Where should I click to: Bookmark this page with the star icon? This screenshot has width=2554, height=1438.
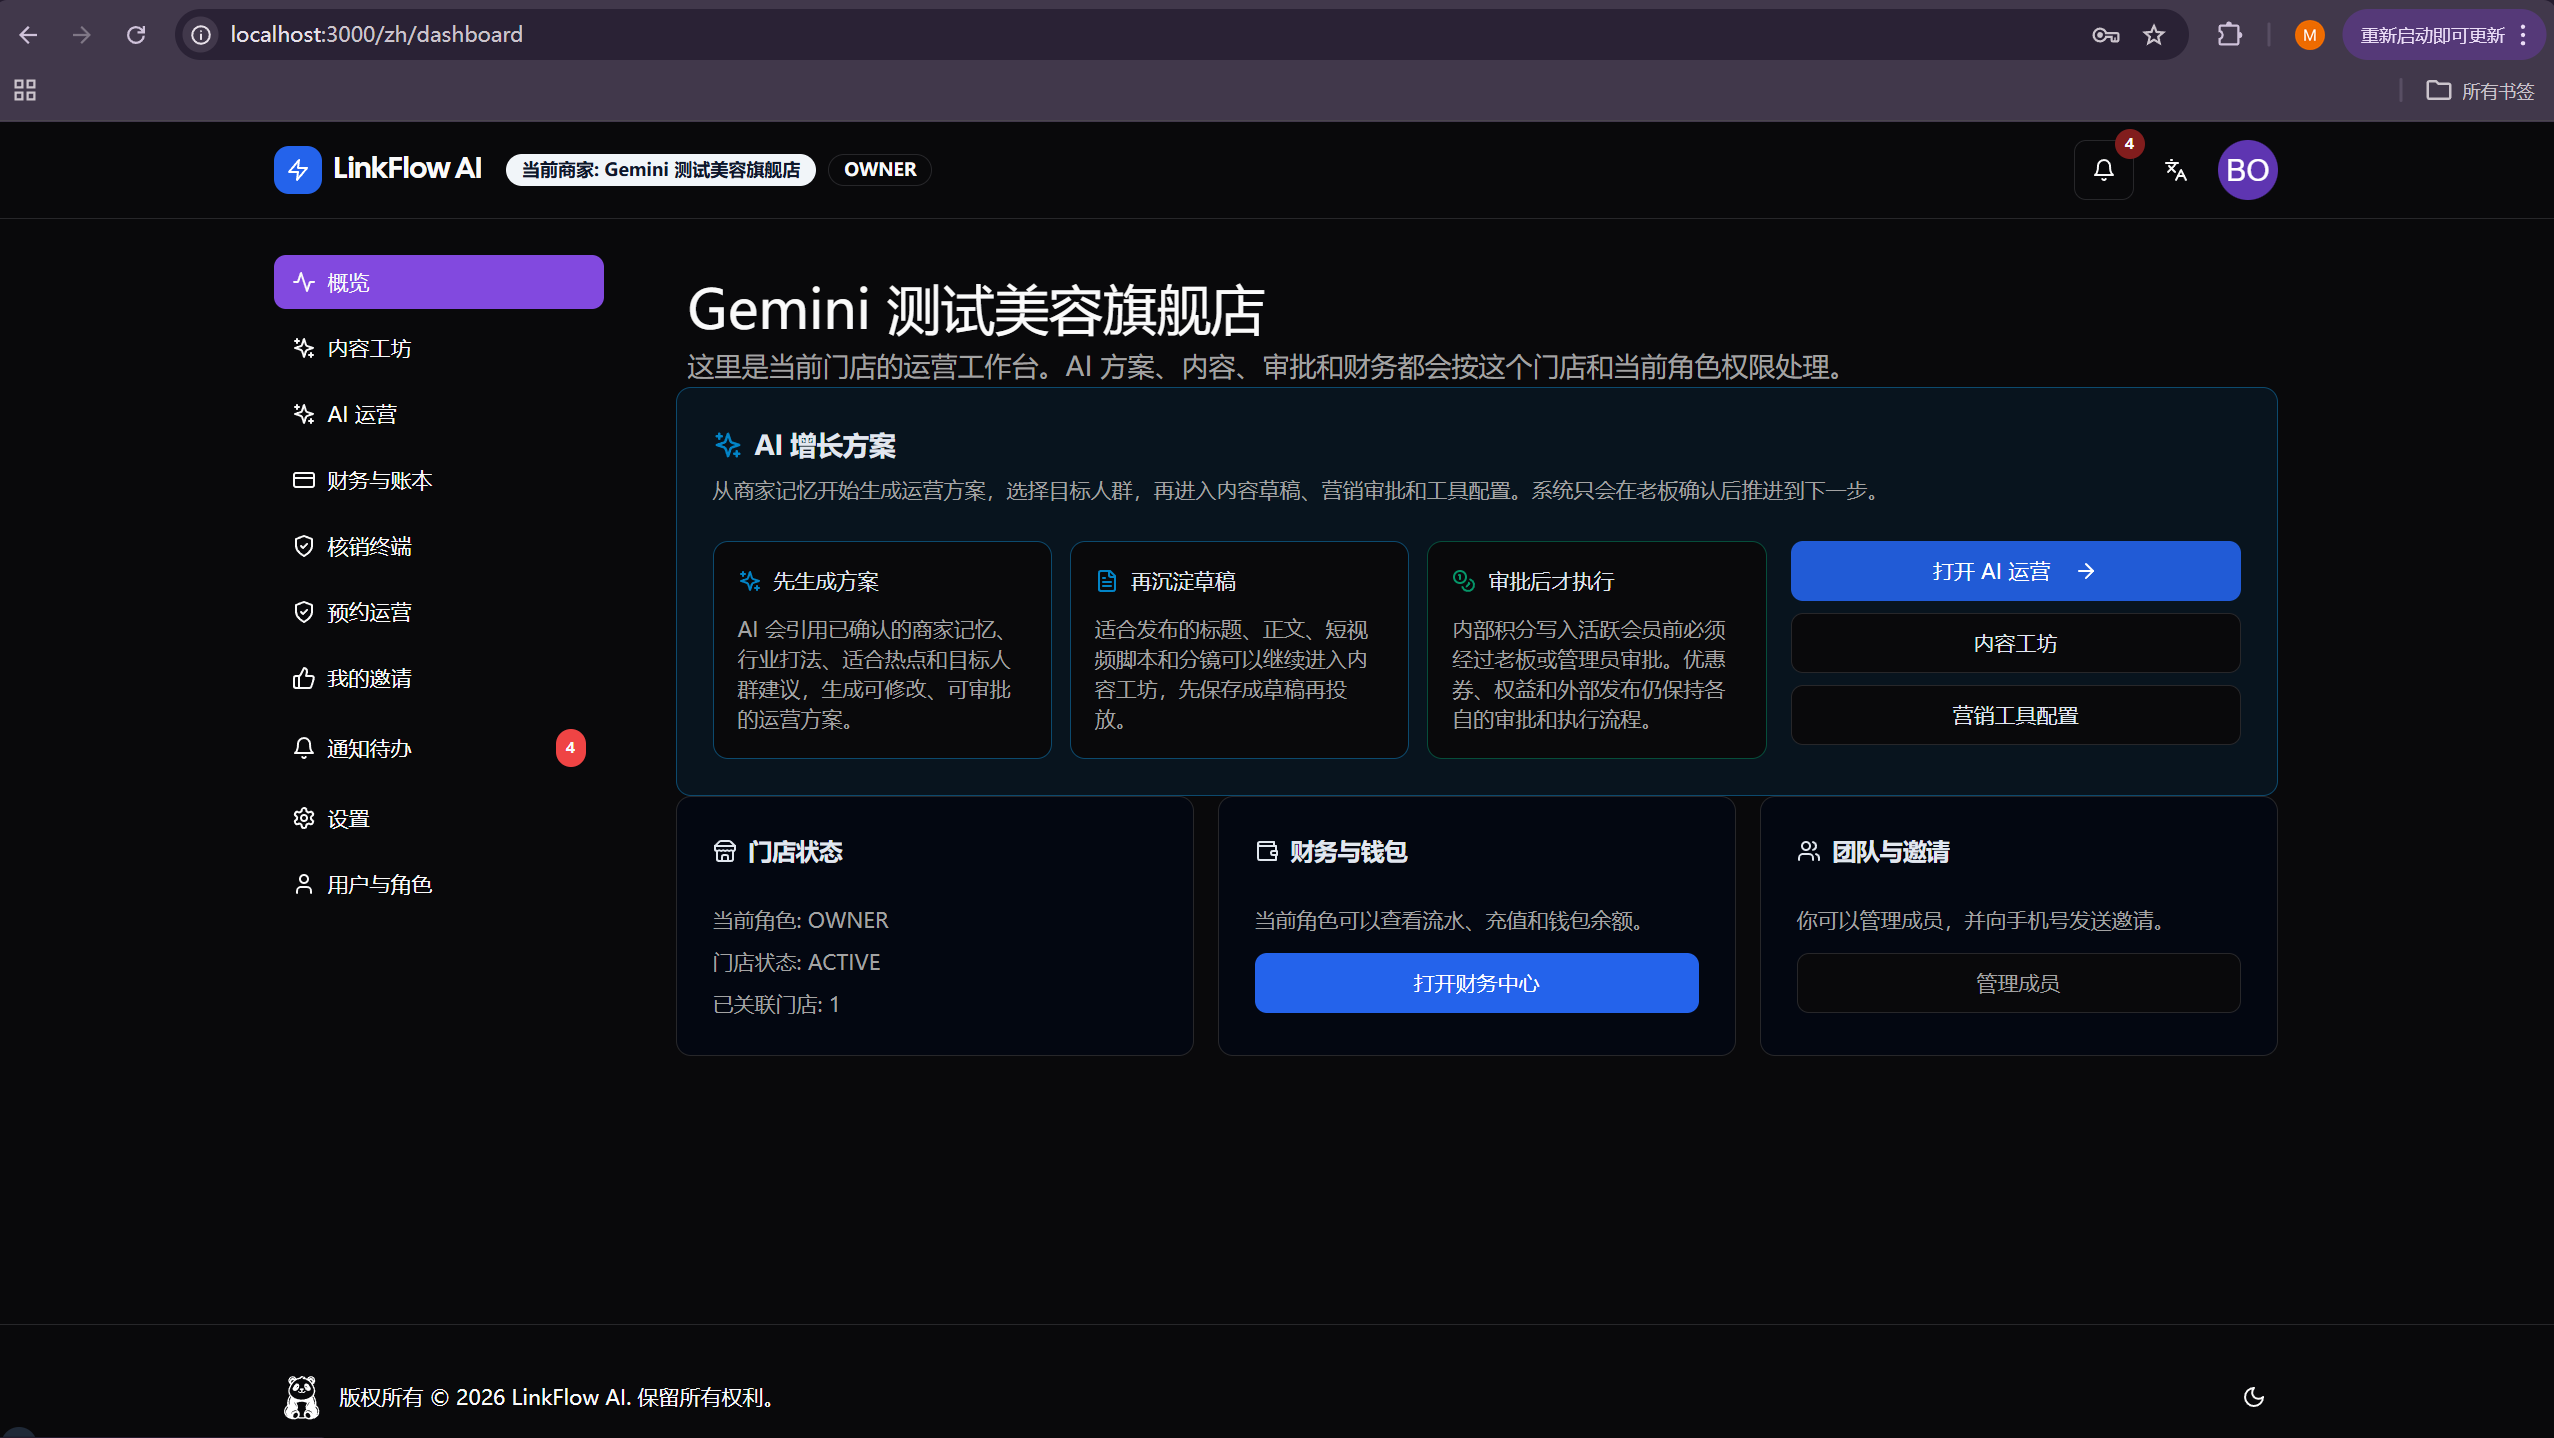click(x=2154, y=35)
